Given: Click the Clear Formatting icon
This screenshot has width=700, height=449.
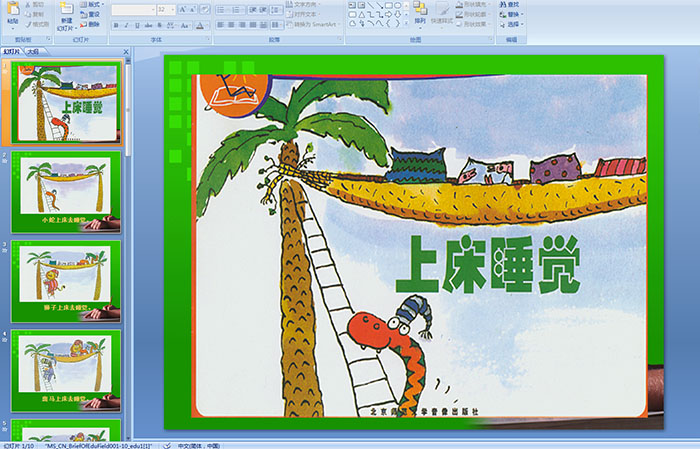Looking at the screenshot, I should (x=205, y=9).
